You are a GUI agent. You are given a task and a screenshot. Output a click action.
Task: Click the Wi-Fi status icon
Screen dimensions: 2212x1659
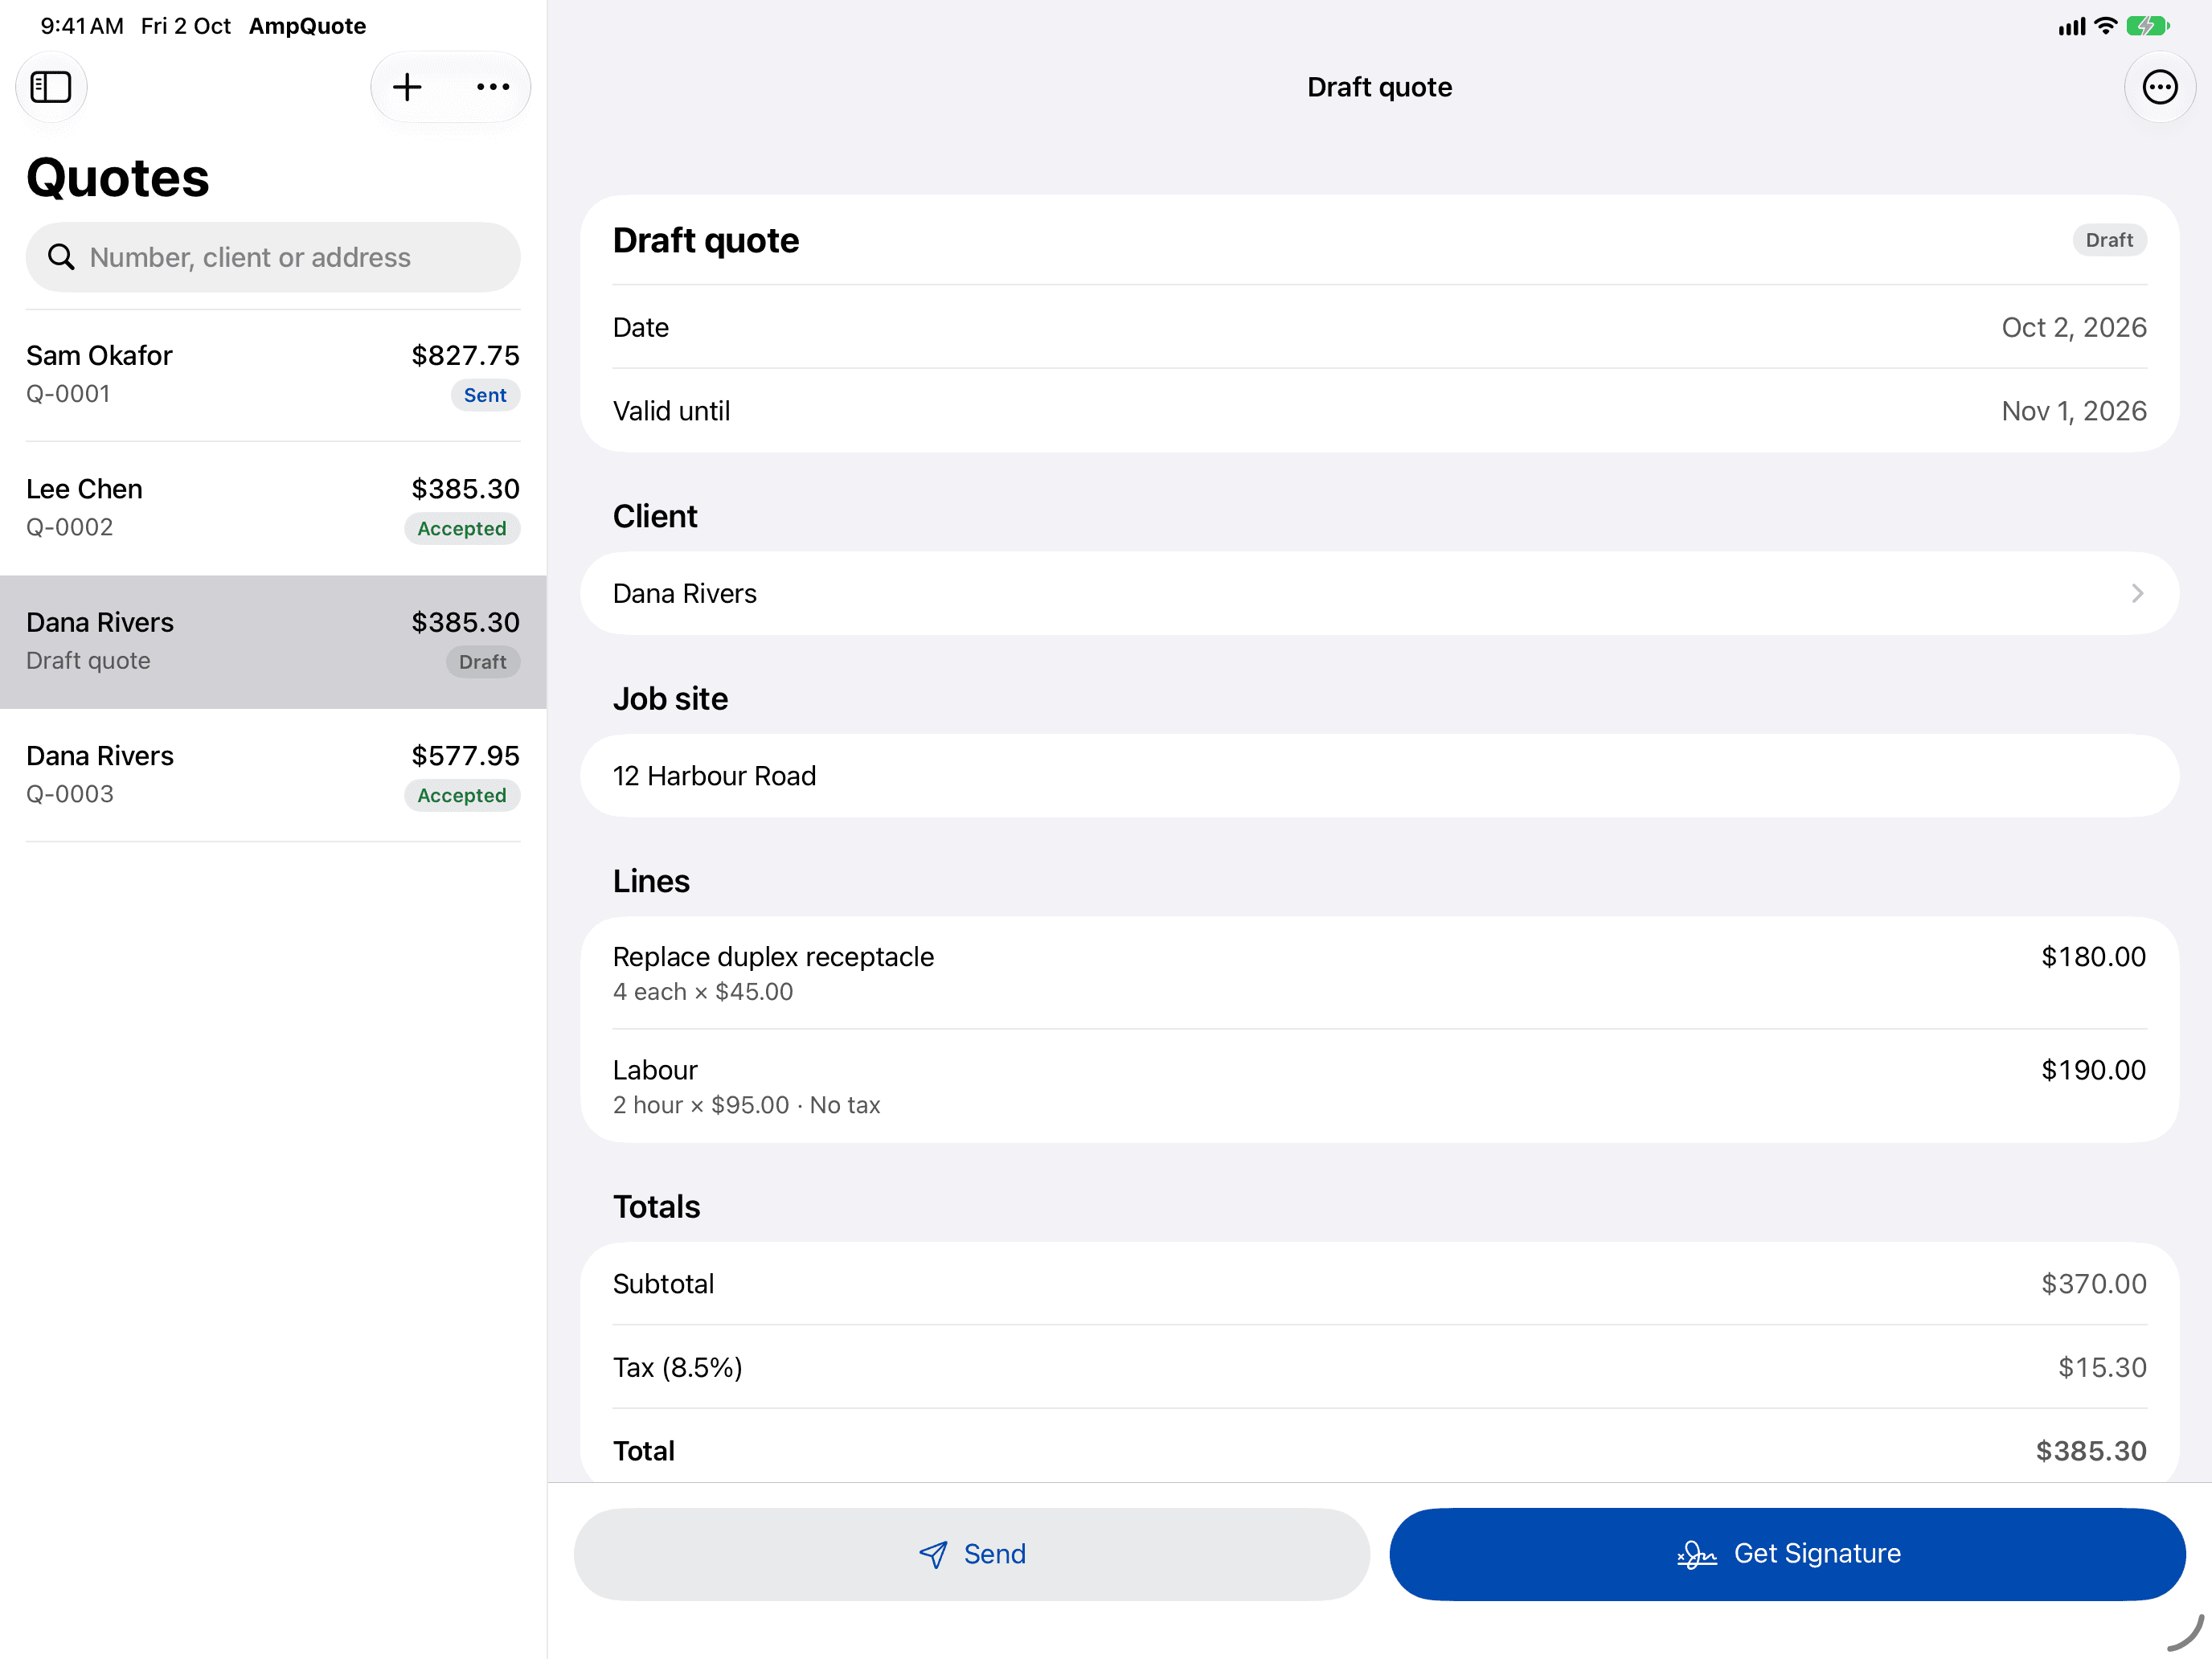click(x=2105, y=26)
